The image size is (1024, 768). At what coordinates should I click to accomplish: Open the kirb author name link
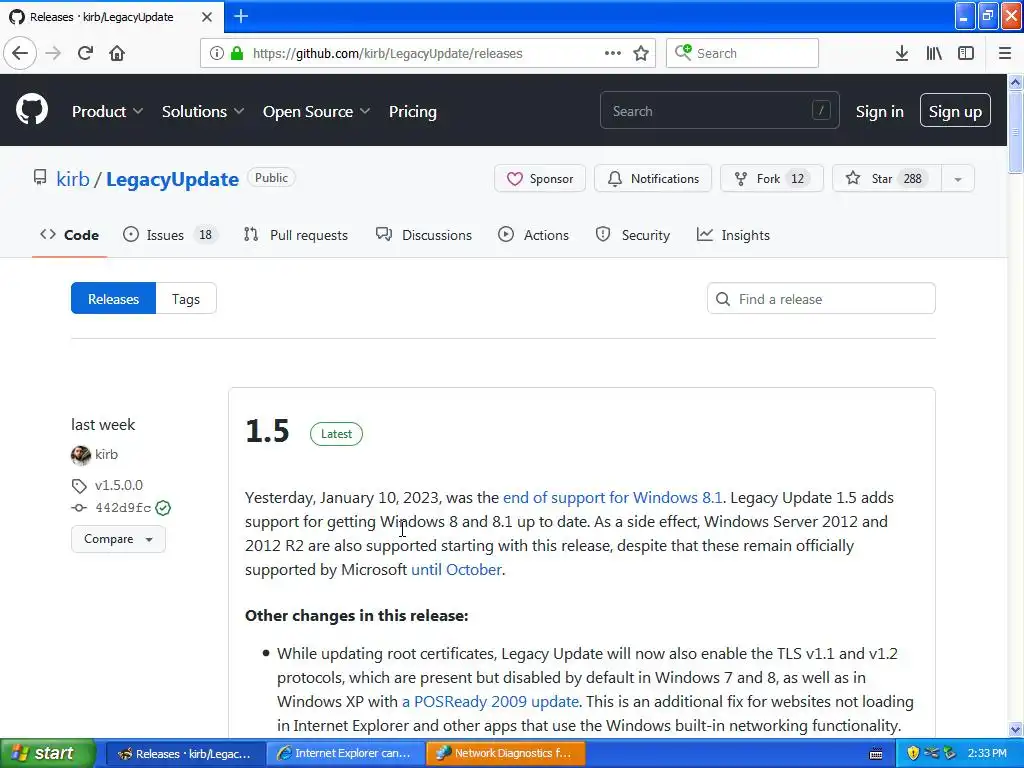(106, 455)
